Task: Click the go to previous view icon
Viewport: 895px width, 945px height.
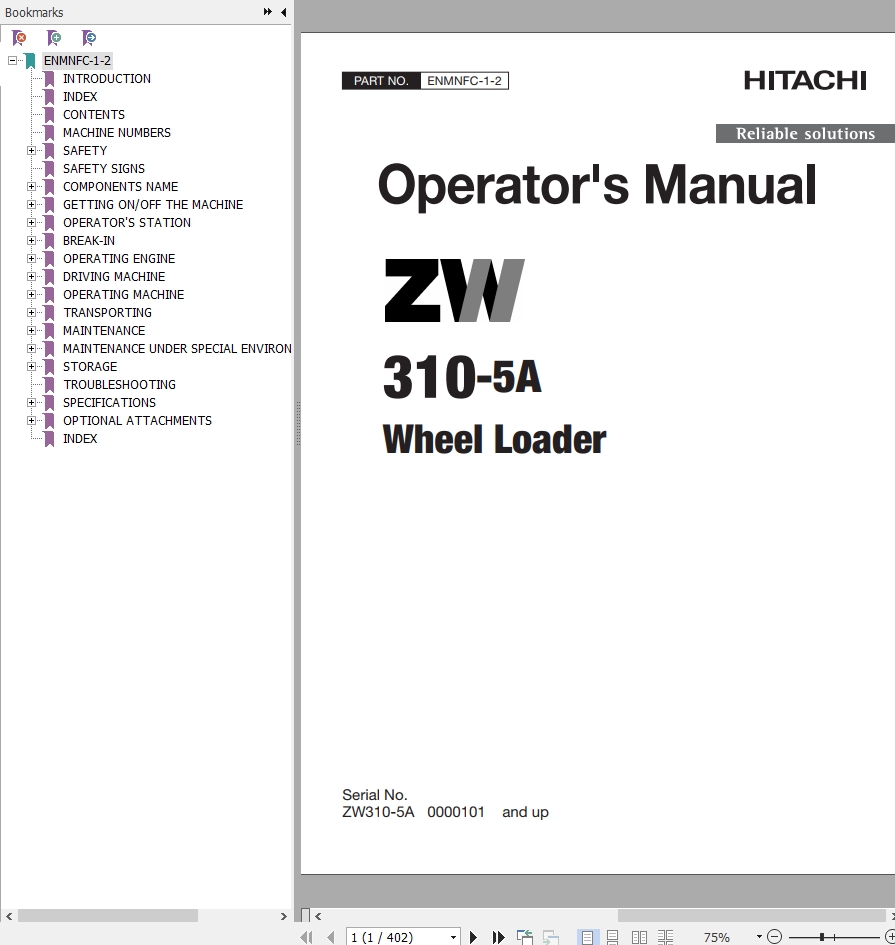Action: coord(525,937)
